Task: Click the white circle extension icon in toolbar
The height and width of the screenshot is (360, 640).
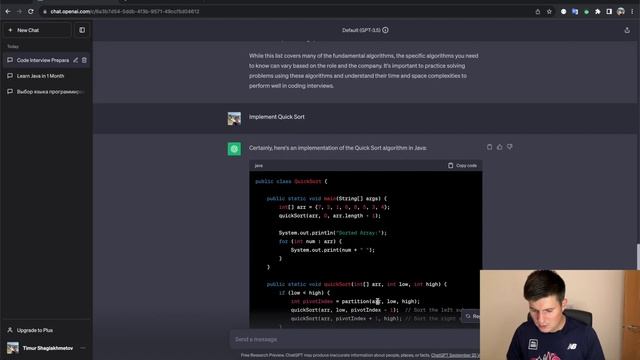Action: pyautogui.click(x=564, y=12)
